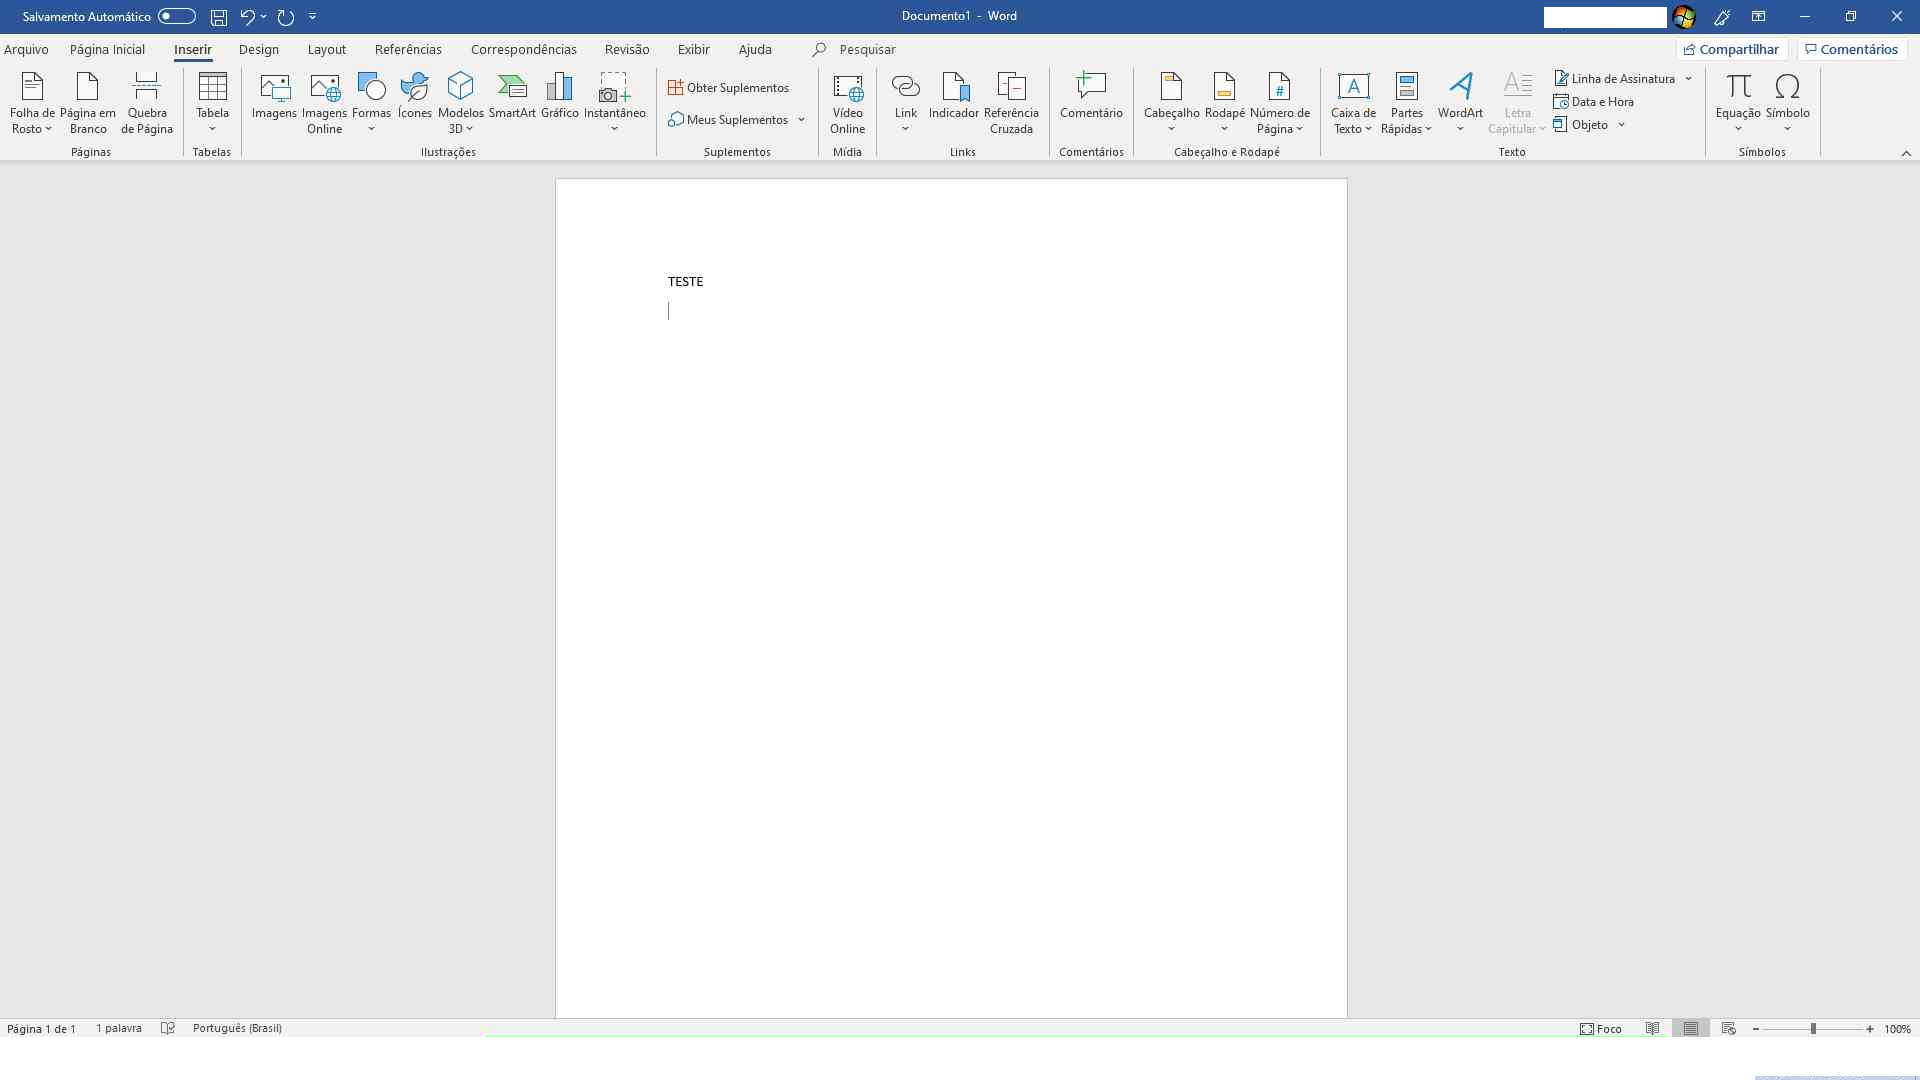Collapse the ribbon with the chevron
The image size is (1920, 1080).
point(1905,153)
